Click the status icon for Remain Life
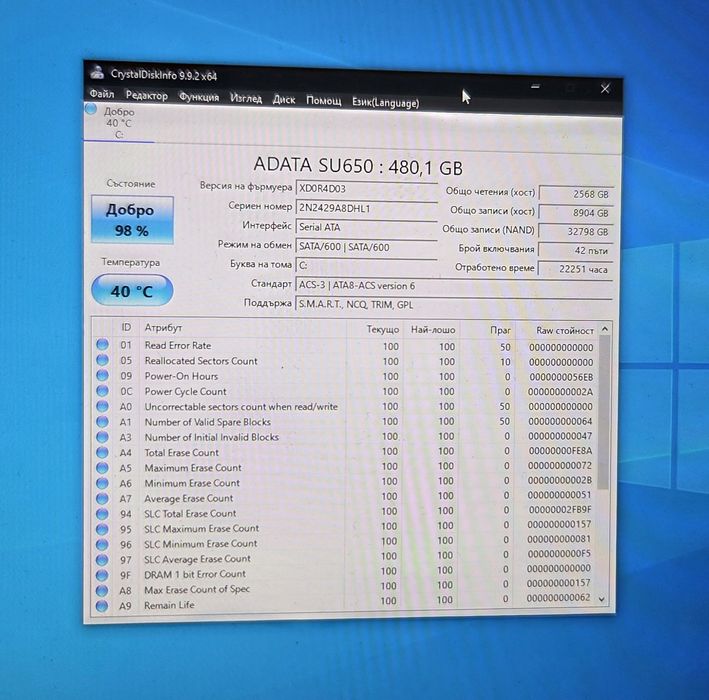This screenshot has width=709, height=700. click(102, 606)
